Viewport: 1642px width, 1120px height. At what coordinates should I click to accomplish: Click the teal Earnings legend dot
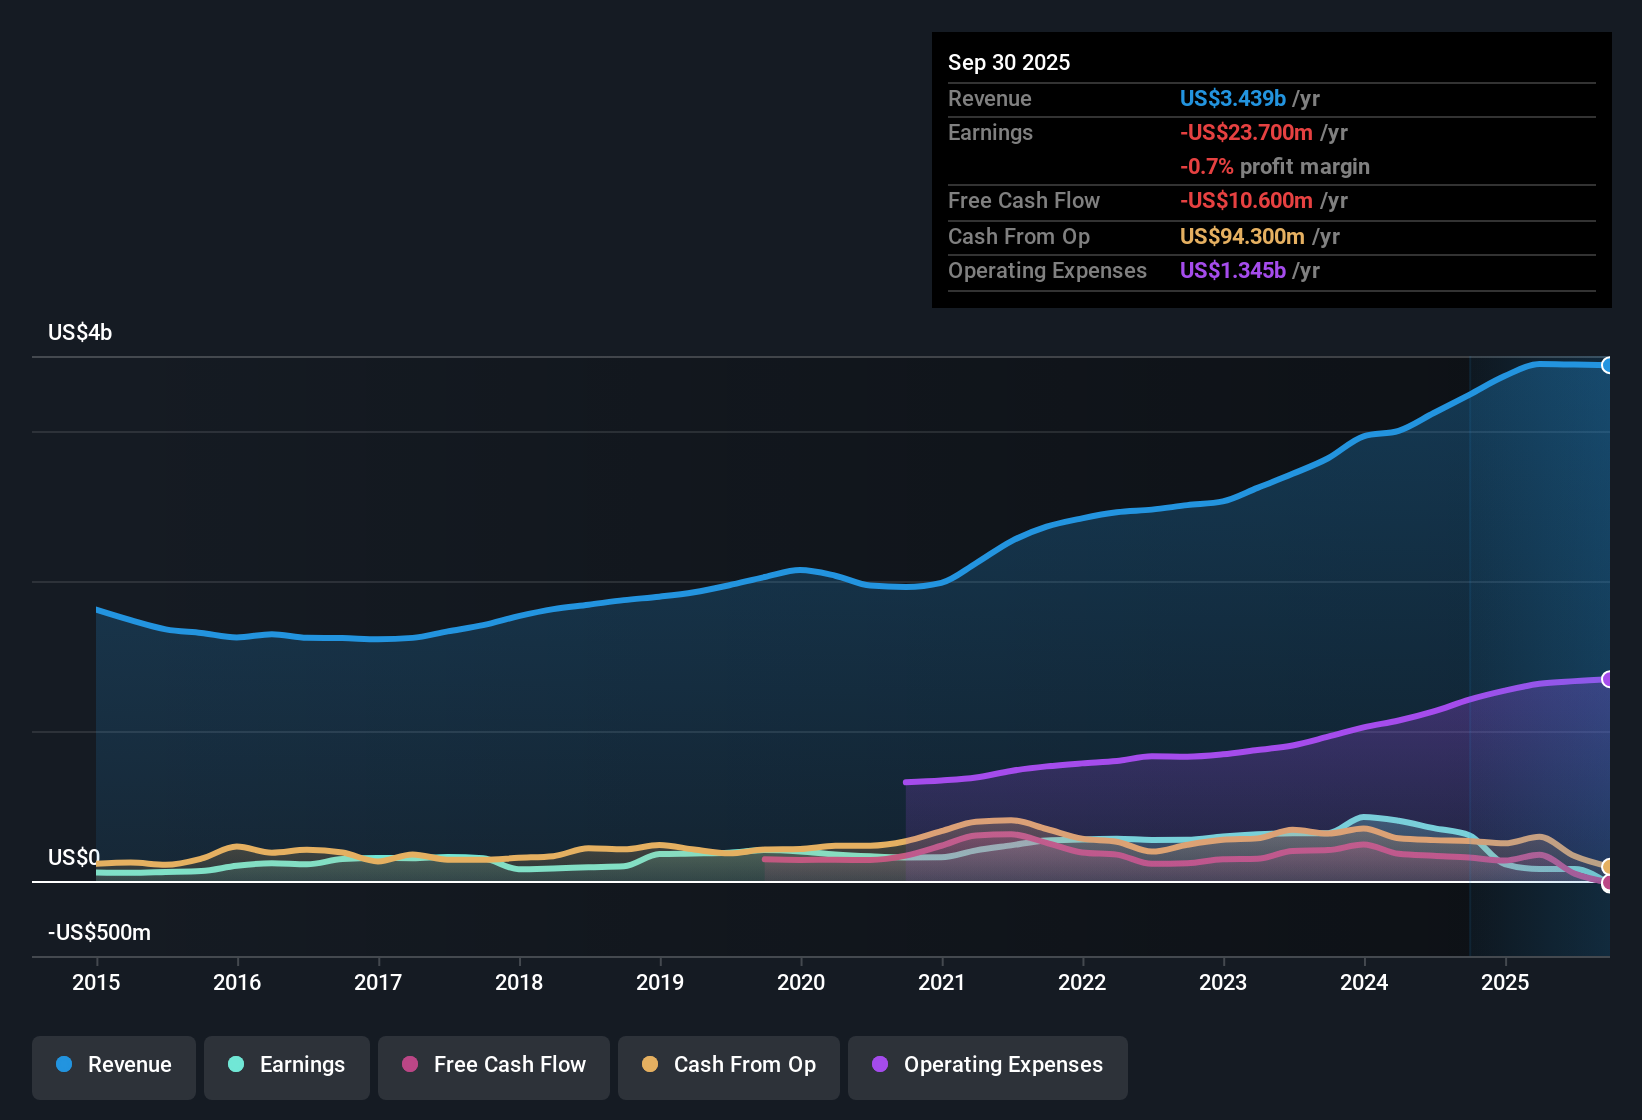coord(236,1065)
